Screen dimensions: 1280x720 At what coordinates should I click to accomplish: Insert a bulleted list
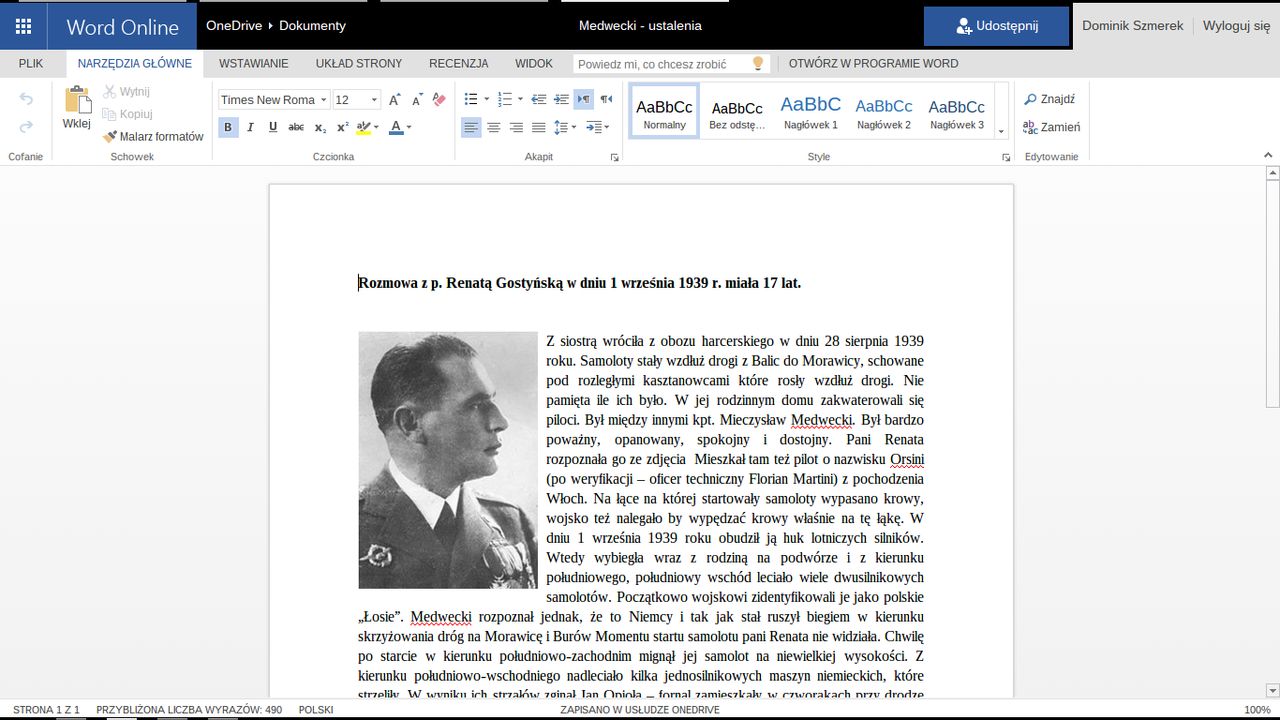tap(471, 99)
